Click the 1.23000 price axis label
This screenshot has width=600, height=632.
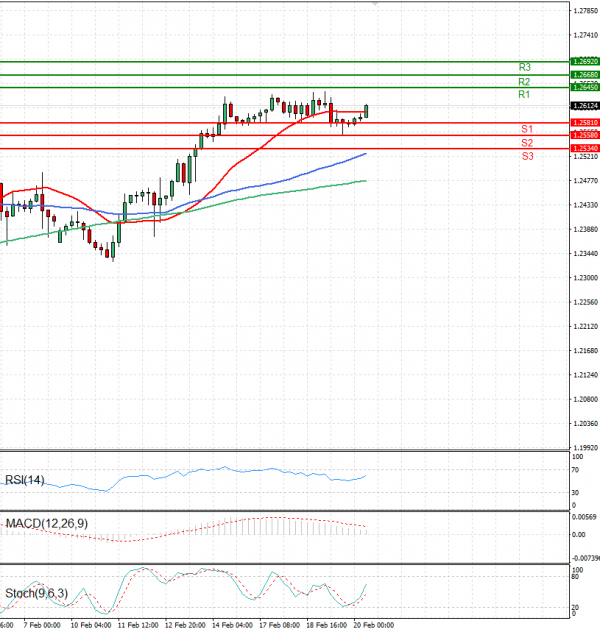coord(585,278)
